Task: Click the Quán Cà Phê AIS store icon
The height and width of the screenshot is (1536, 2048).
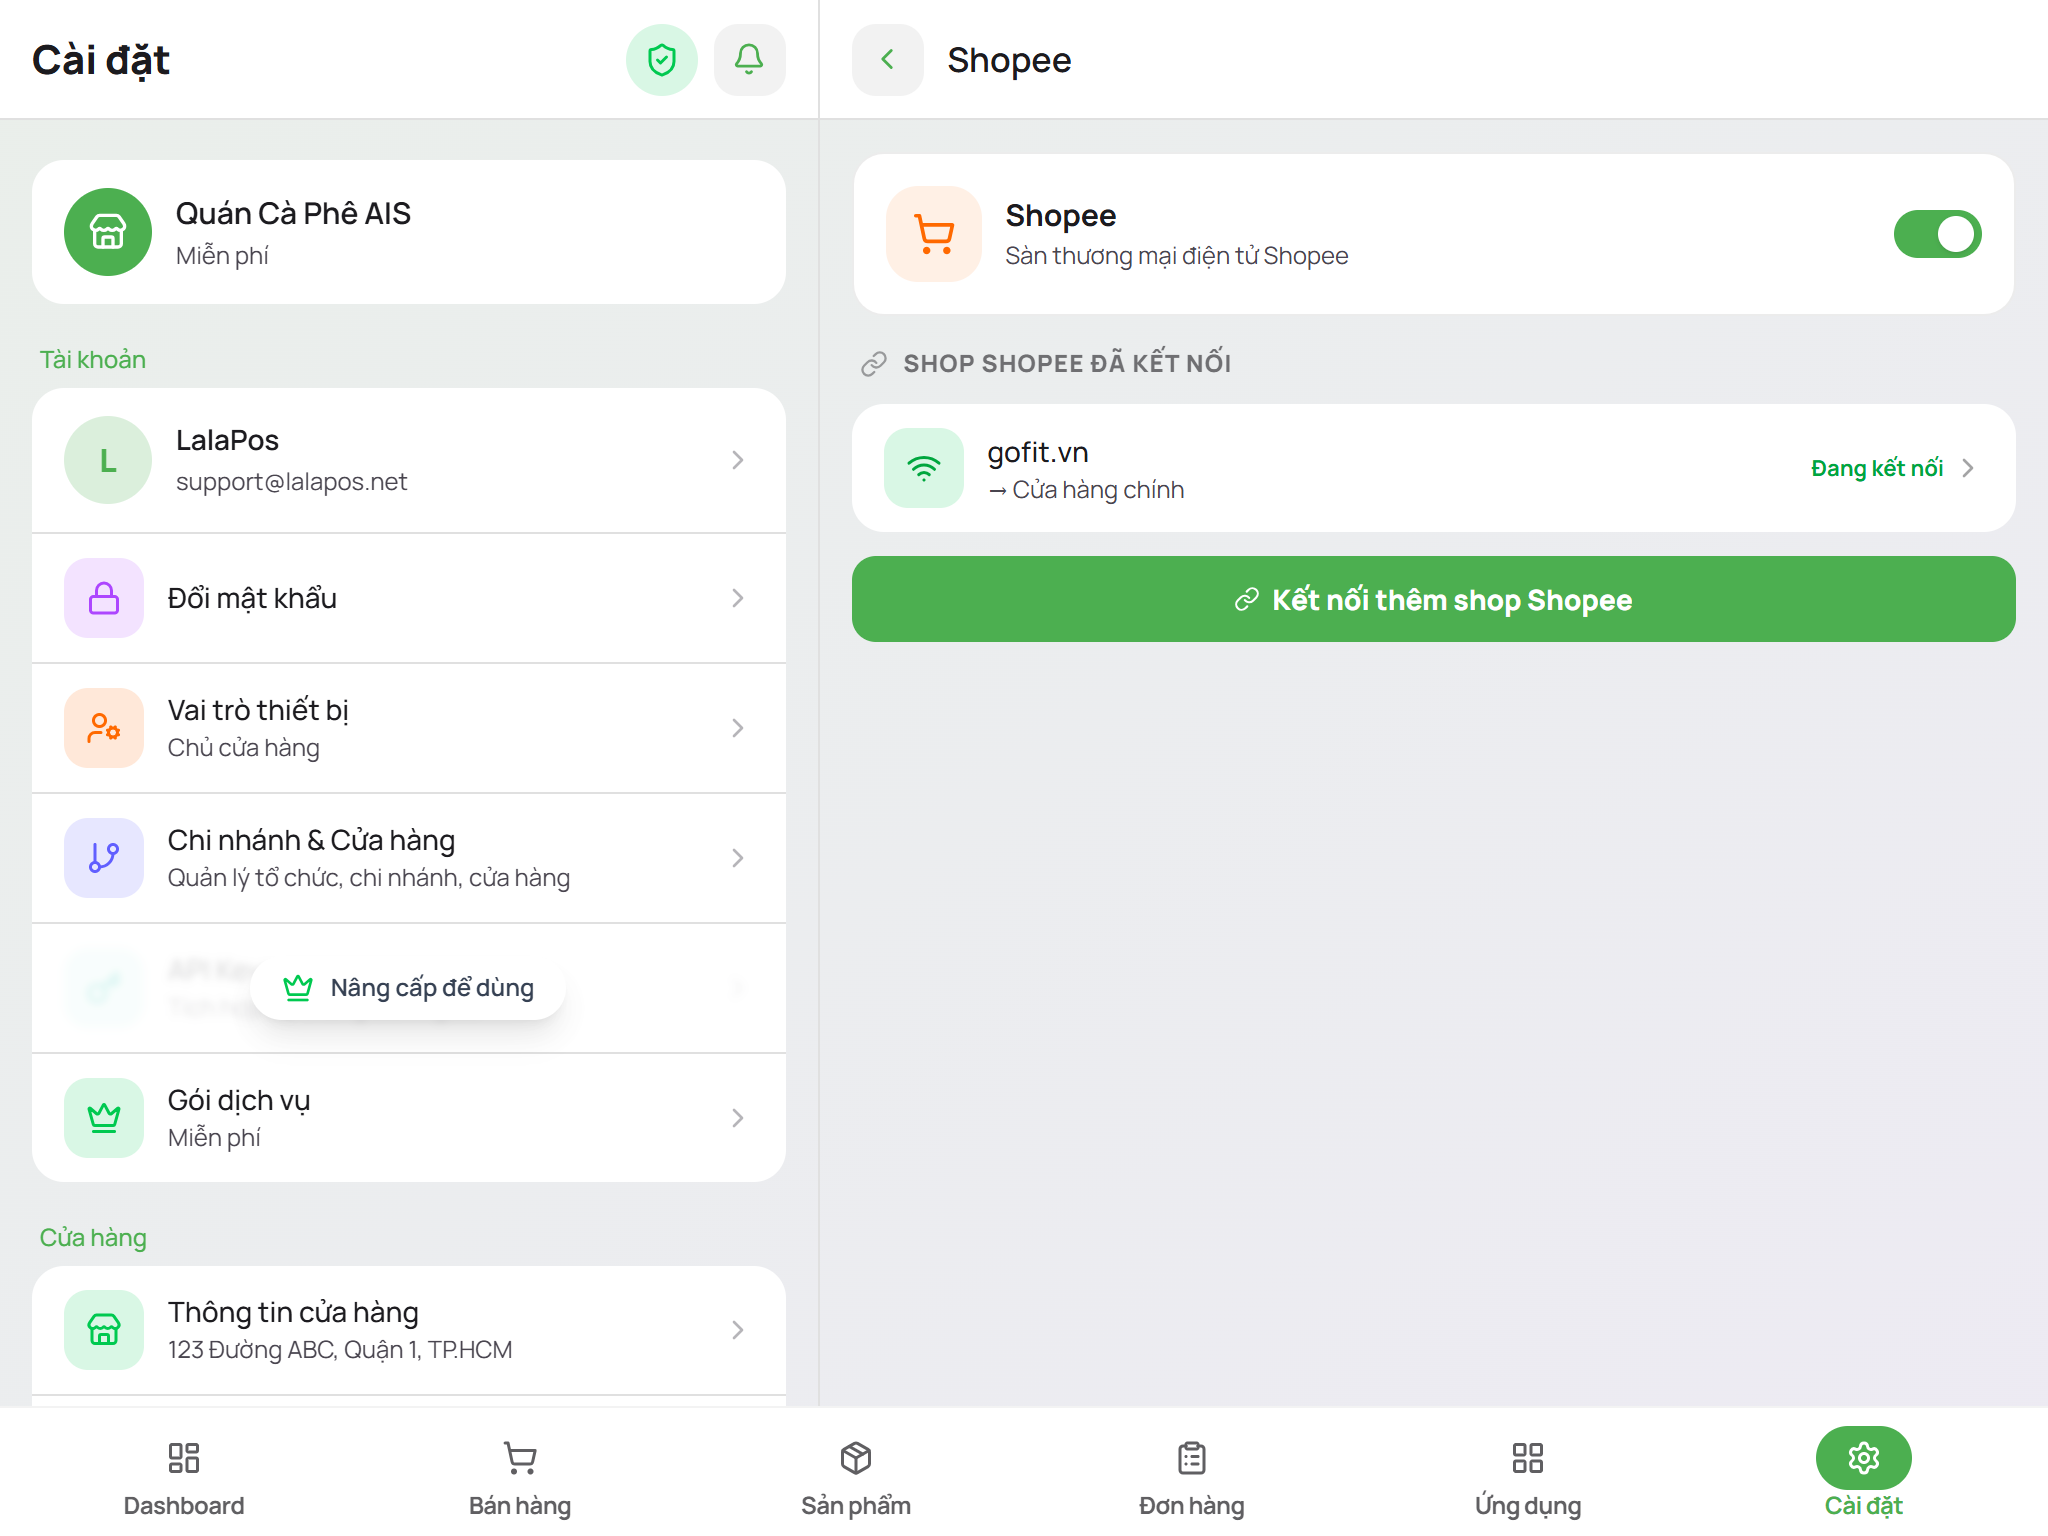Action: tap(108, 232)
